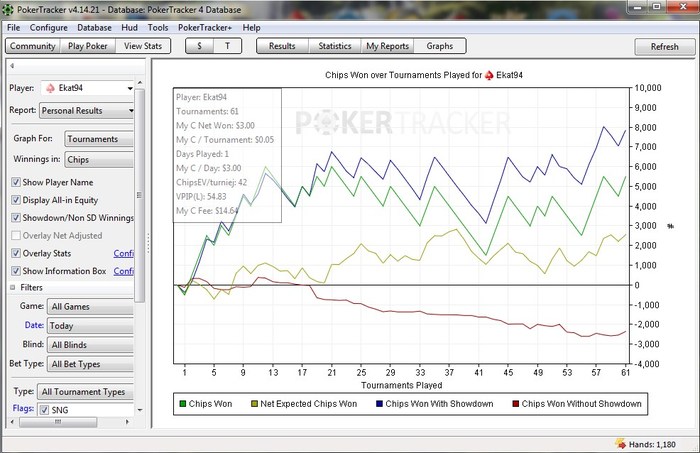
Task: Open the Blind filter All Blinds dropdown
Action: pyautogui.click(x=90, y=345)
